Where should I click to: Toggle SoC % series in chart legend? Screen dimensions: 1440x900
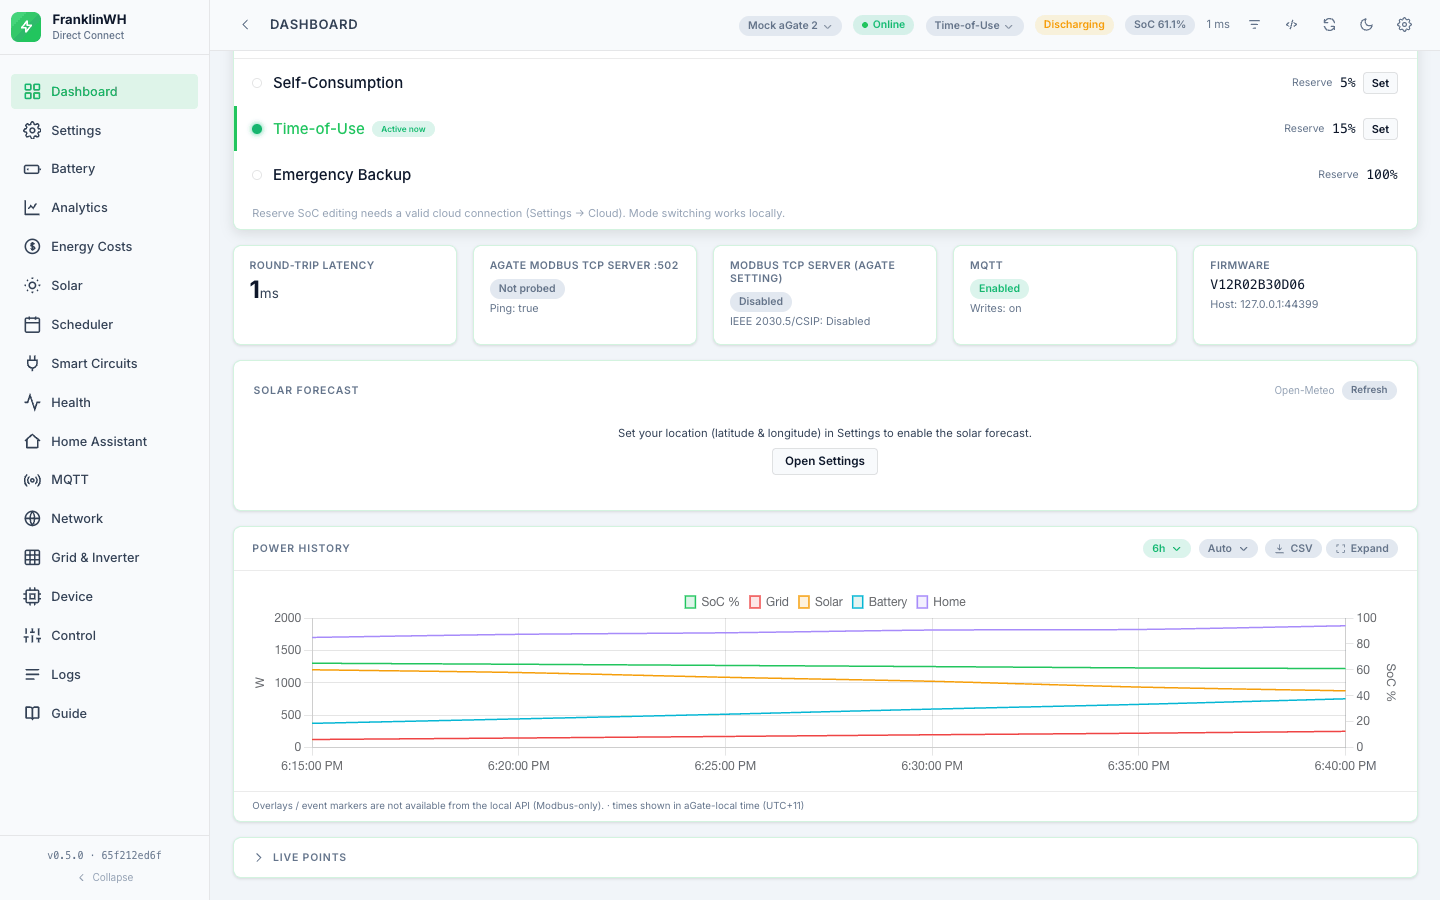coord(712,602)
